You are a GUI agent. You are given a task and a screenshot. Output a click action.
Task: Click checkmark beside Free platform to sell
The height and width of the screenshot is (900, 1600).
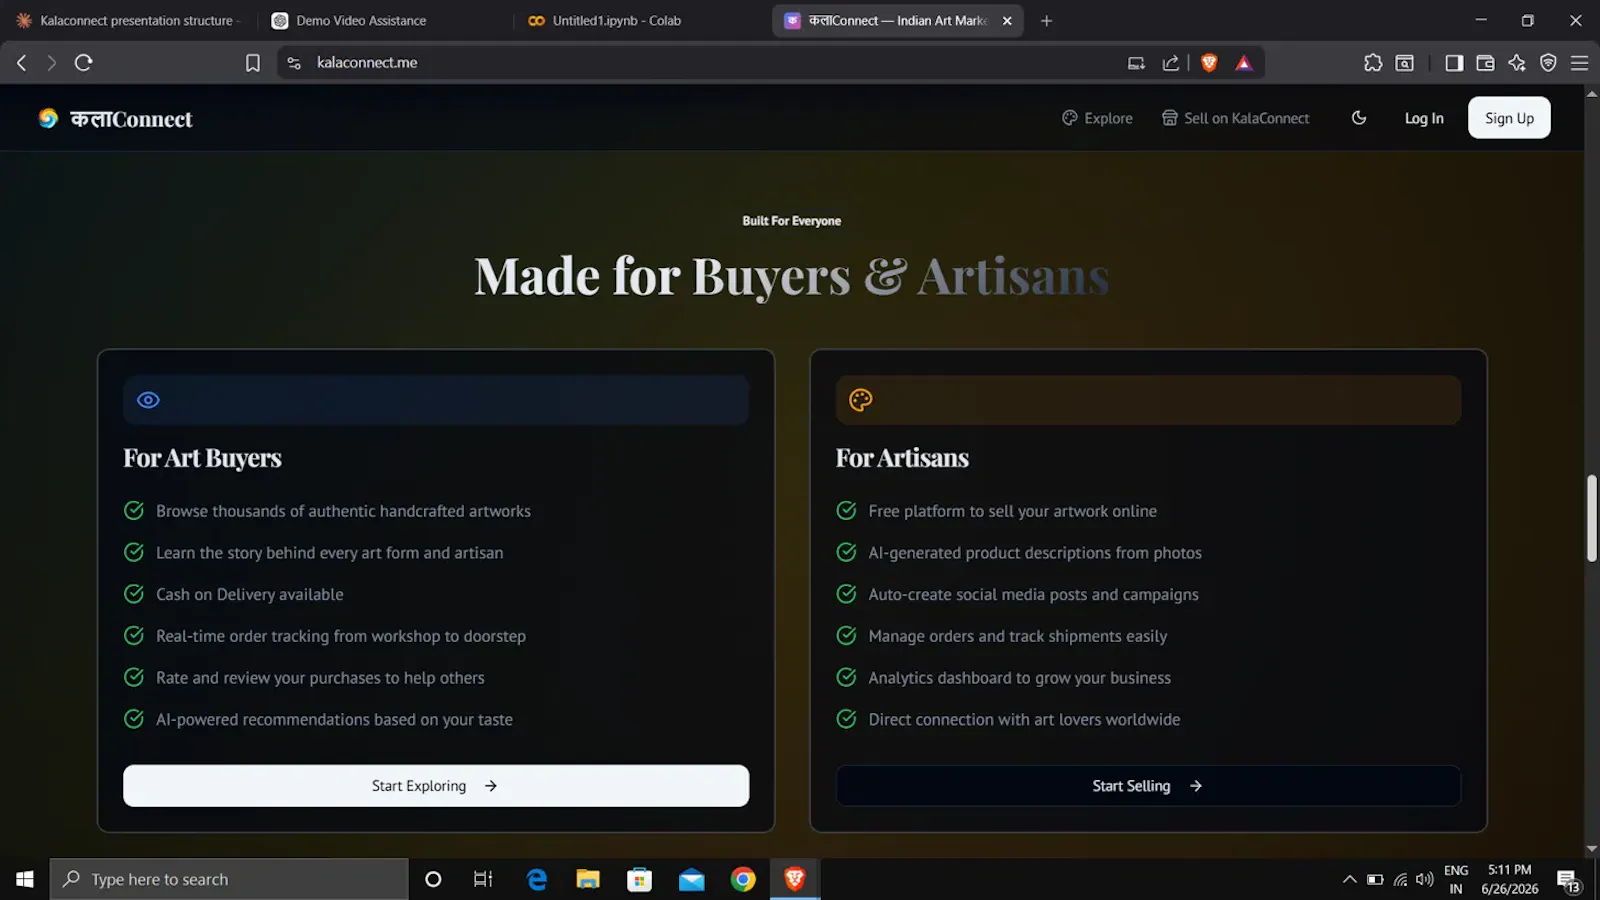click(846, 511)
